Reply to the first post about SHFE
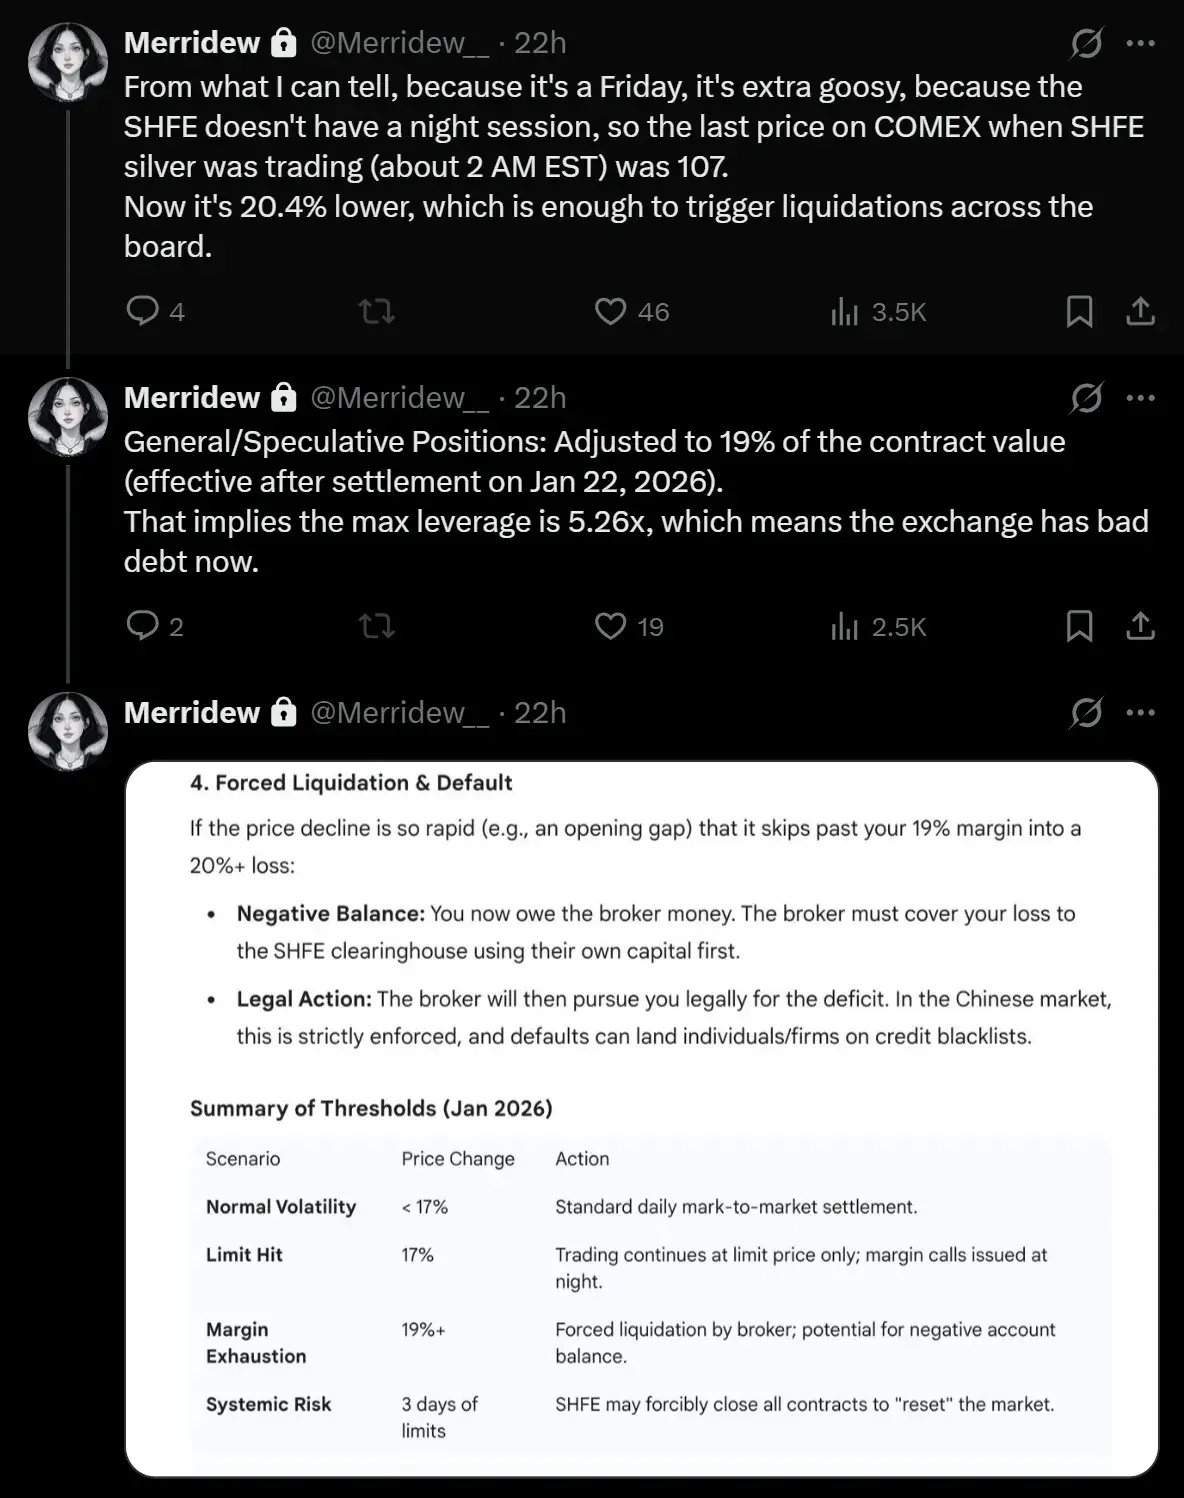 tap(154, 312)
